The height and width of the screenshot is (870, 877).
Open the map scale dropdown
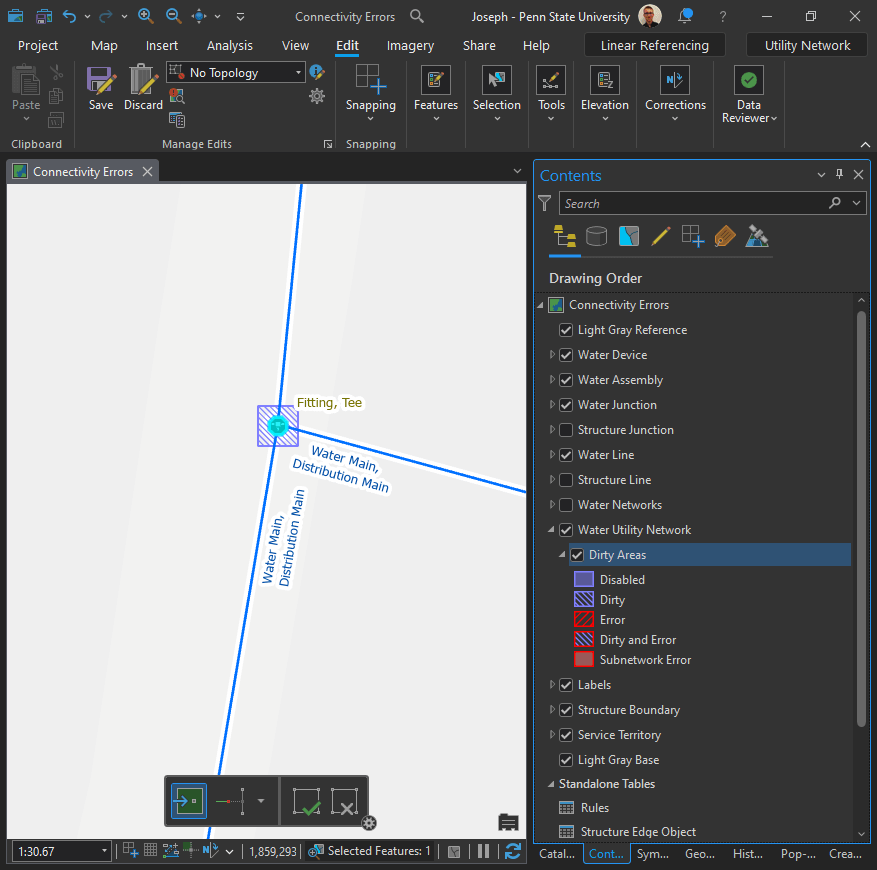point(104,851)
